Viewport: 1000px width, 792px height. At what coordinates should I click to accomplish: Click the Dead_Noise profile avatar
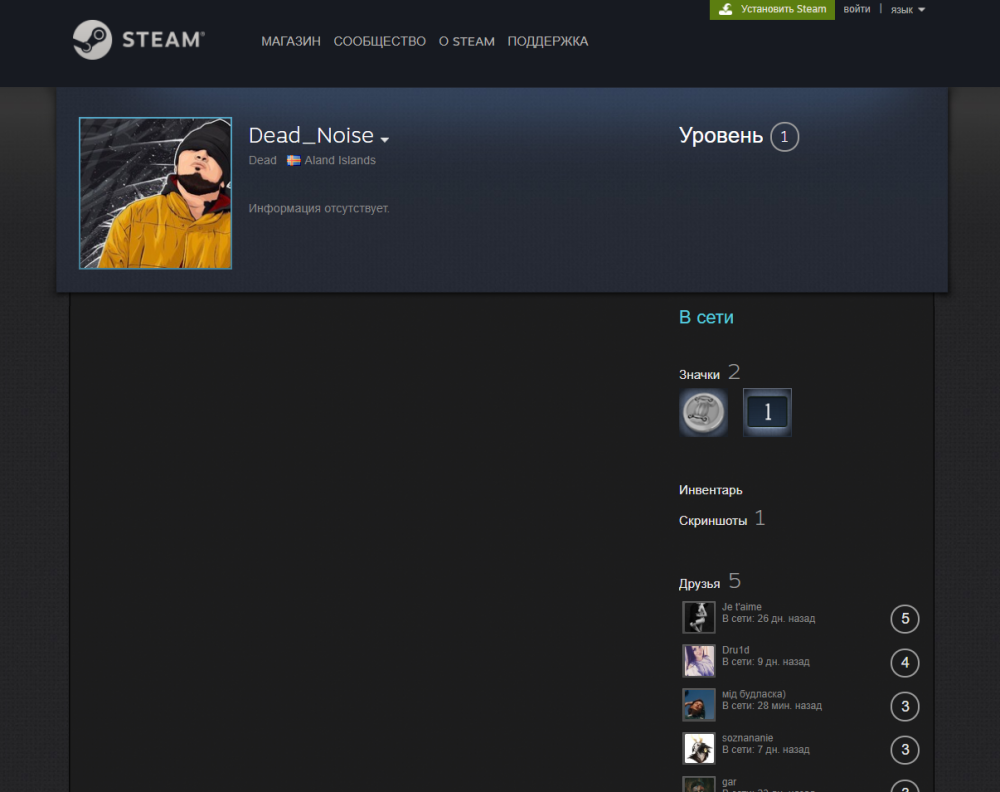[x=156, y=193]
